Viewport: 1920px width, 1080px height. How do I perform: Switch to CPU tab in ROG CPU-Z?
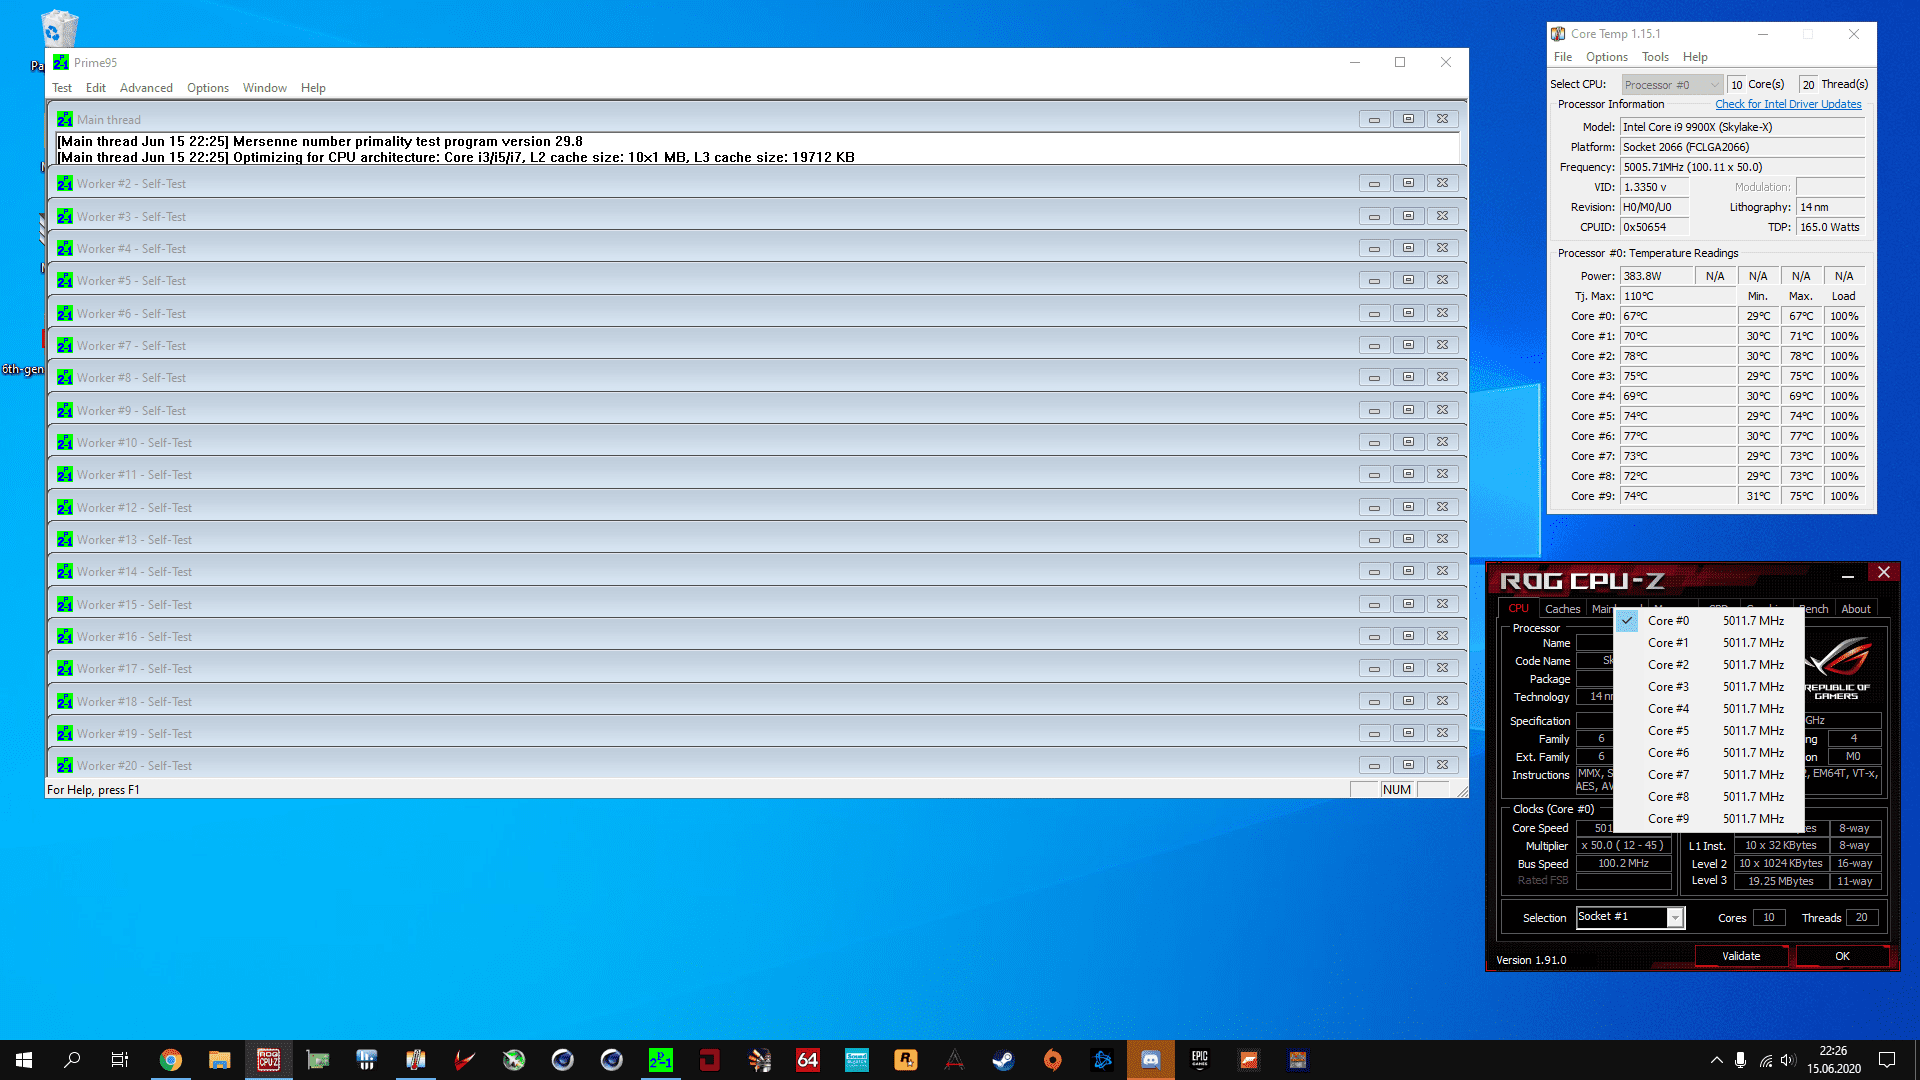click(1518, 608)
